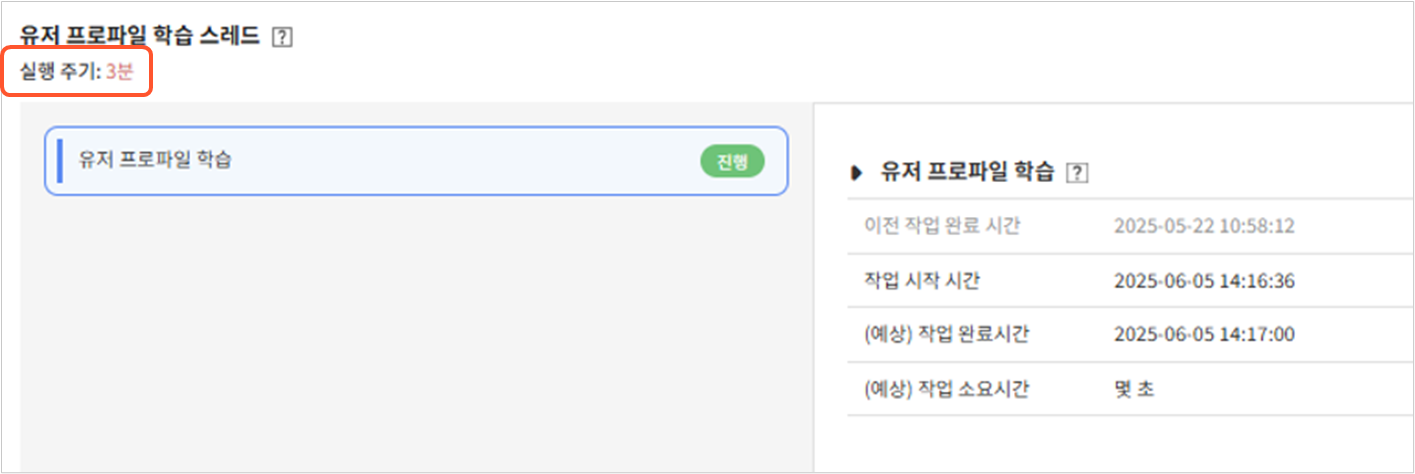The height and width of the screenshot is (474, 1415).
Task: Click the 3분 execution interval value
Action: pyautogui.click(x=119, y=72)
